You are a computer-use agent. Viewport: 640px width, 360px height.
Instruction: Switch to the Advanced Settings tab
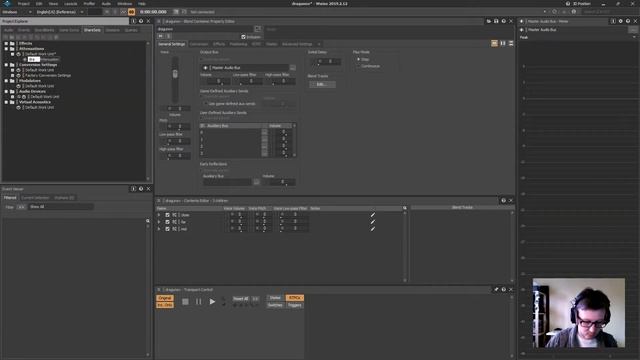pyautogui.click(x=297, y=44)
